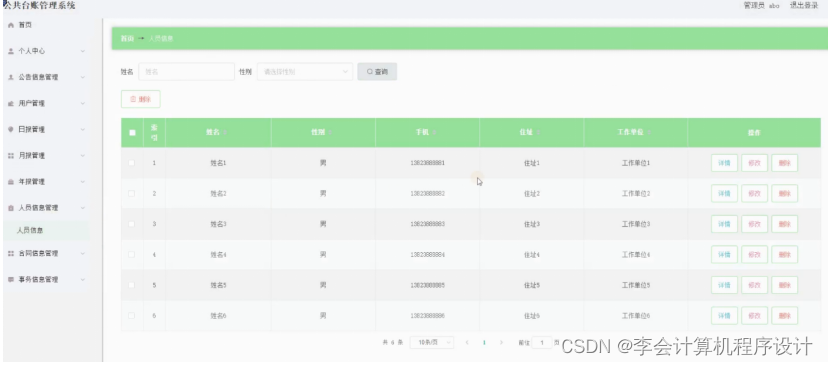Check the checkbox for row 姓名5

click(131, 285)
